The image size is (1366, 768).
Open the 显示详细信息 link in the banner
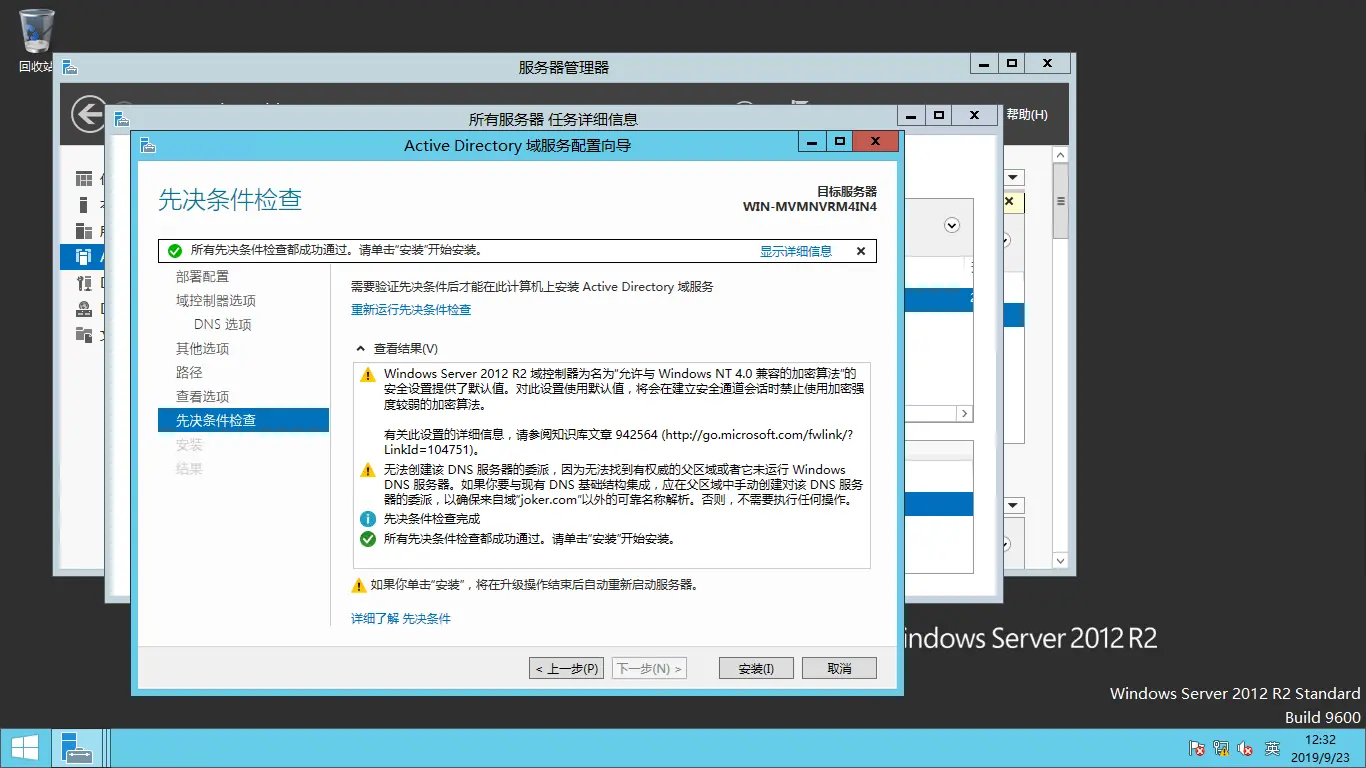coord(796,251)
